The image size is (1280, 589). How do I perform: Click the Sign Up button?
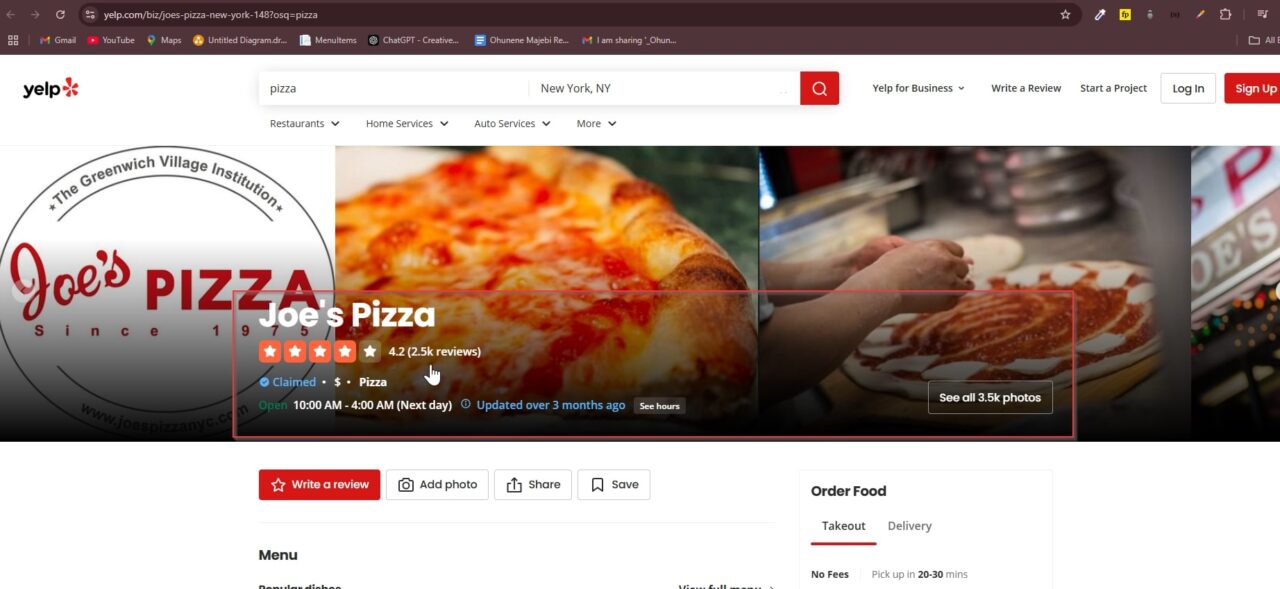(1254, 88)
